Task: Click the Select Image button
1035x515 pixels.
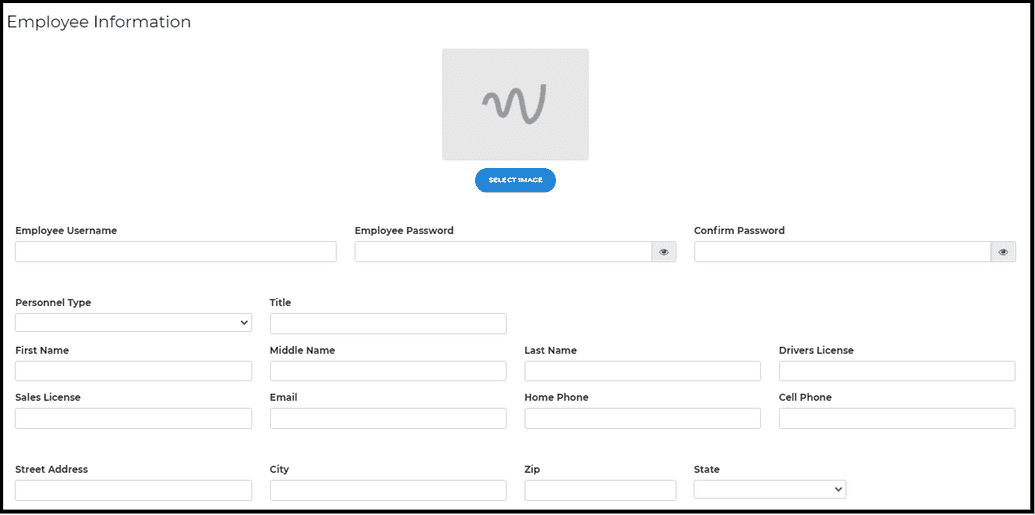Action: [516, 180]
